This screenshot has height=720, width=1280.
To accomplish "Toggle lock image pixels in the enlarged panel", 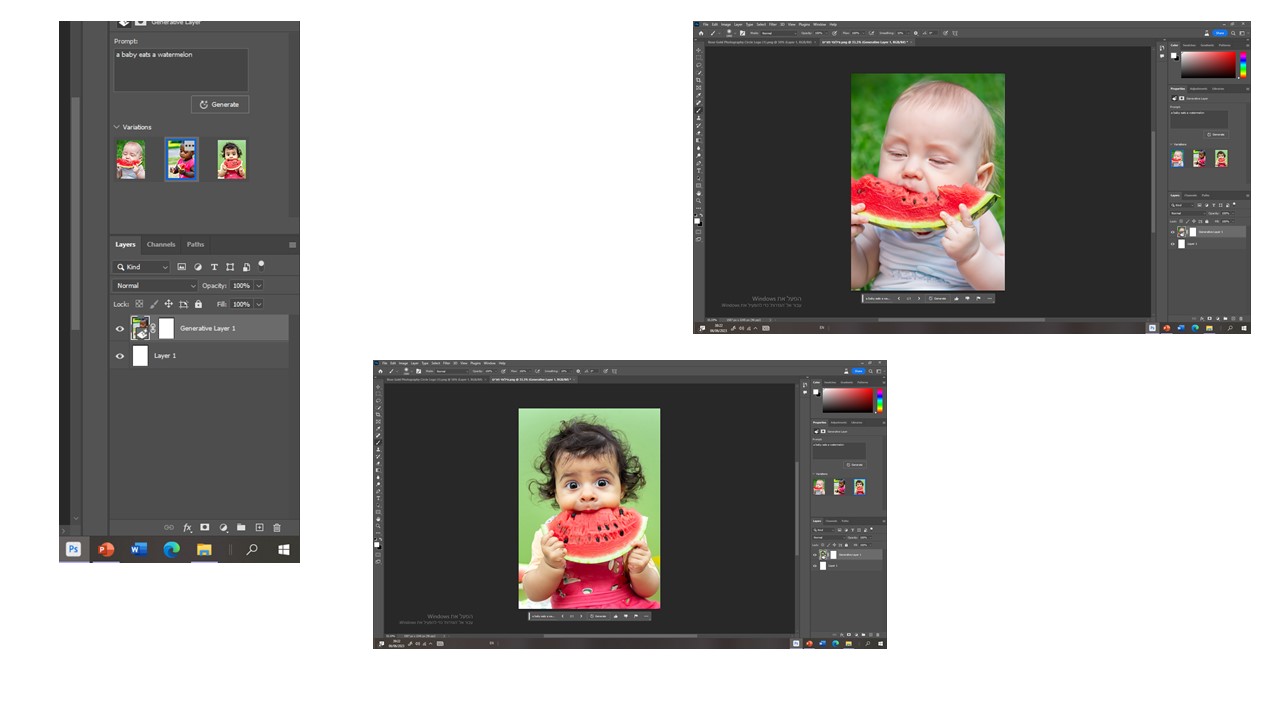I will pyautogui.click(x=154, y=304).
